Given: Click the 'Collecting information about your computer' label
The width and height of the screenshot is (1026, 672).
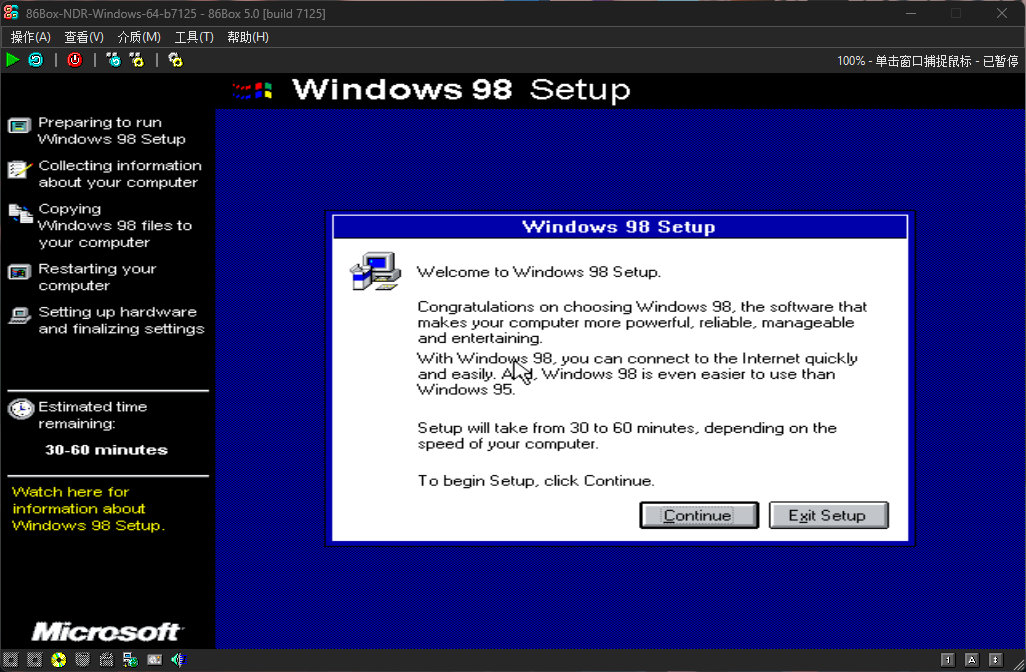Looking at the screenshot, I should pos(120,174).
